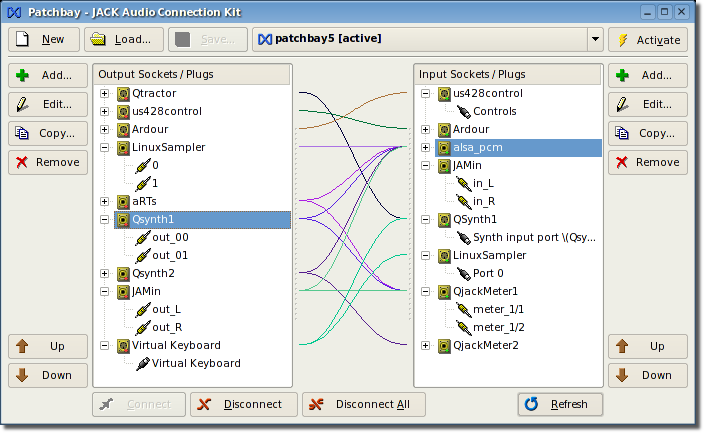Screen dimensions: 704x433
Task: Click the Qsynth2 socket icon
Action: tap(123, 274)
